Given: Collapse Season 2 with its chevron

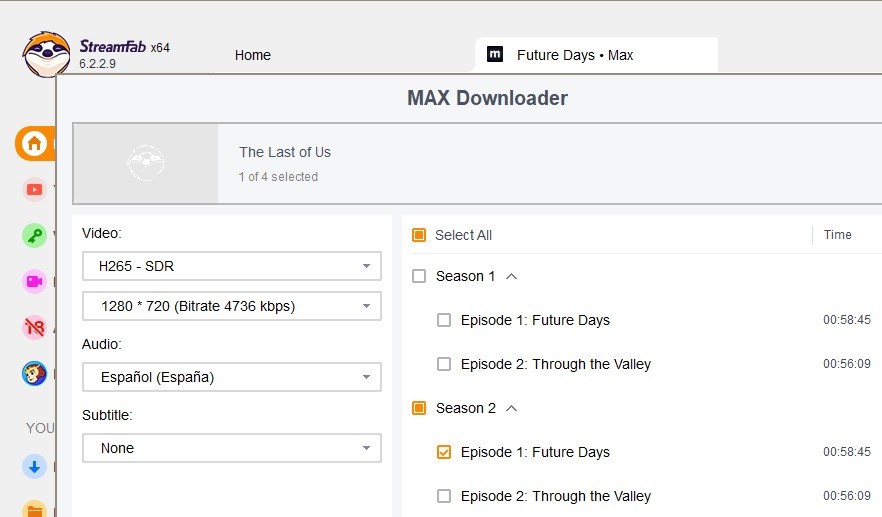Looking at the screenshot, I should coord(511,408).
